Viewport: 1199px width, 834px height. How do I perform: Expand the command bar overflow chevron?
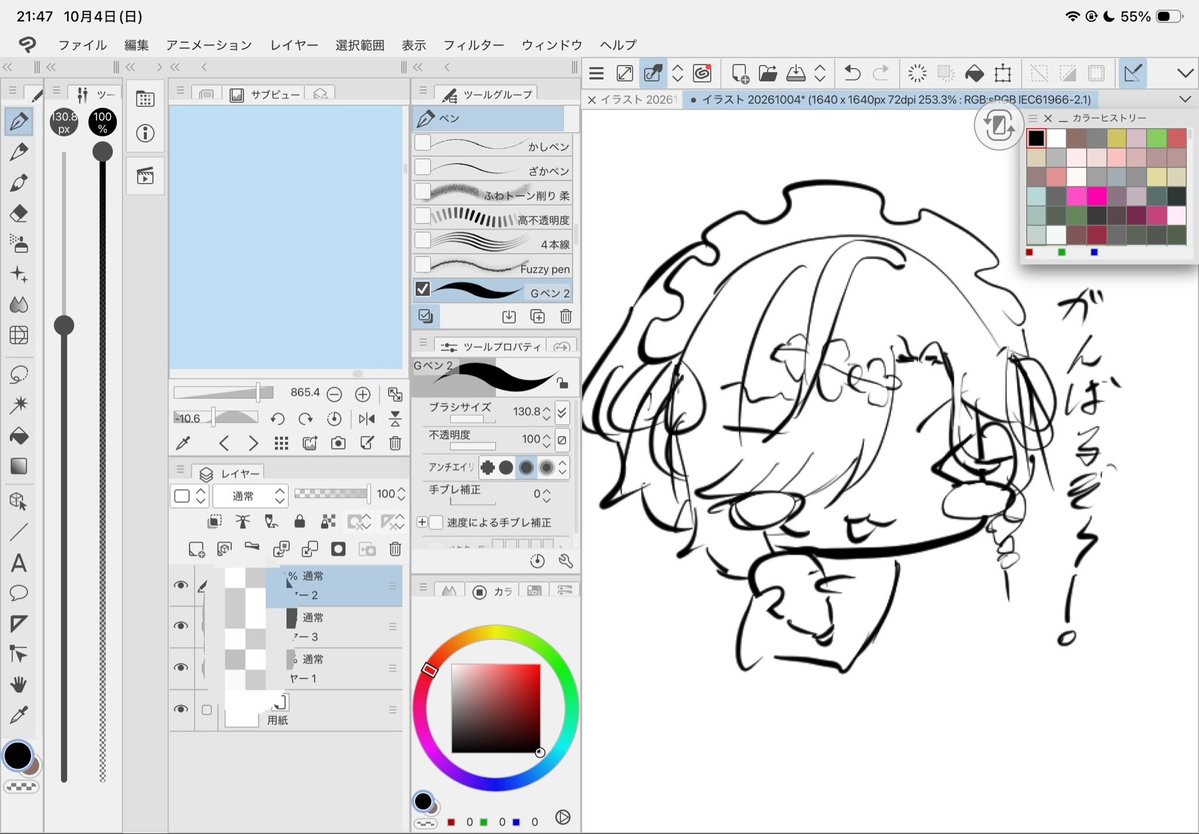pos(1184,73)
